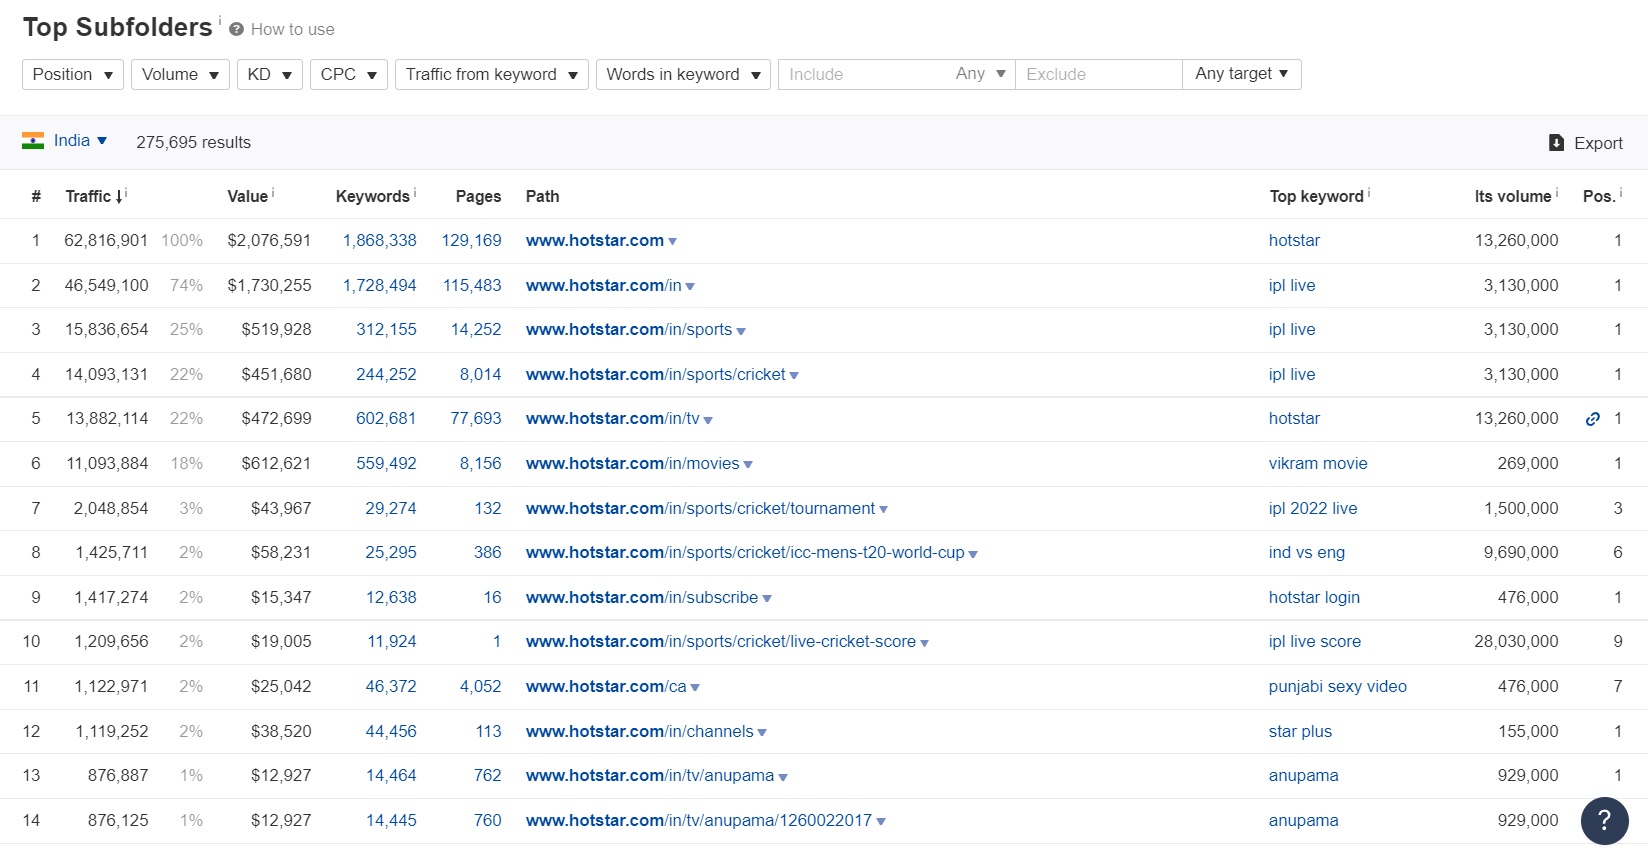The height and width of the screenshot is (848, 1648).
Task: Click the Include keyword input field
Action: coord(863,74)
